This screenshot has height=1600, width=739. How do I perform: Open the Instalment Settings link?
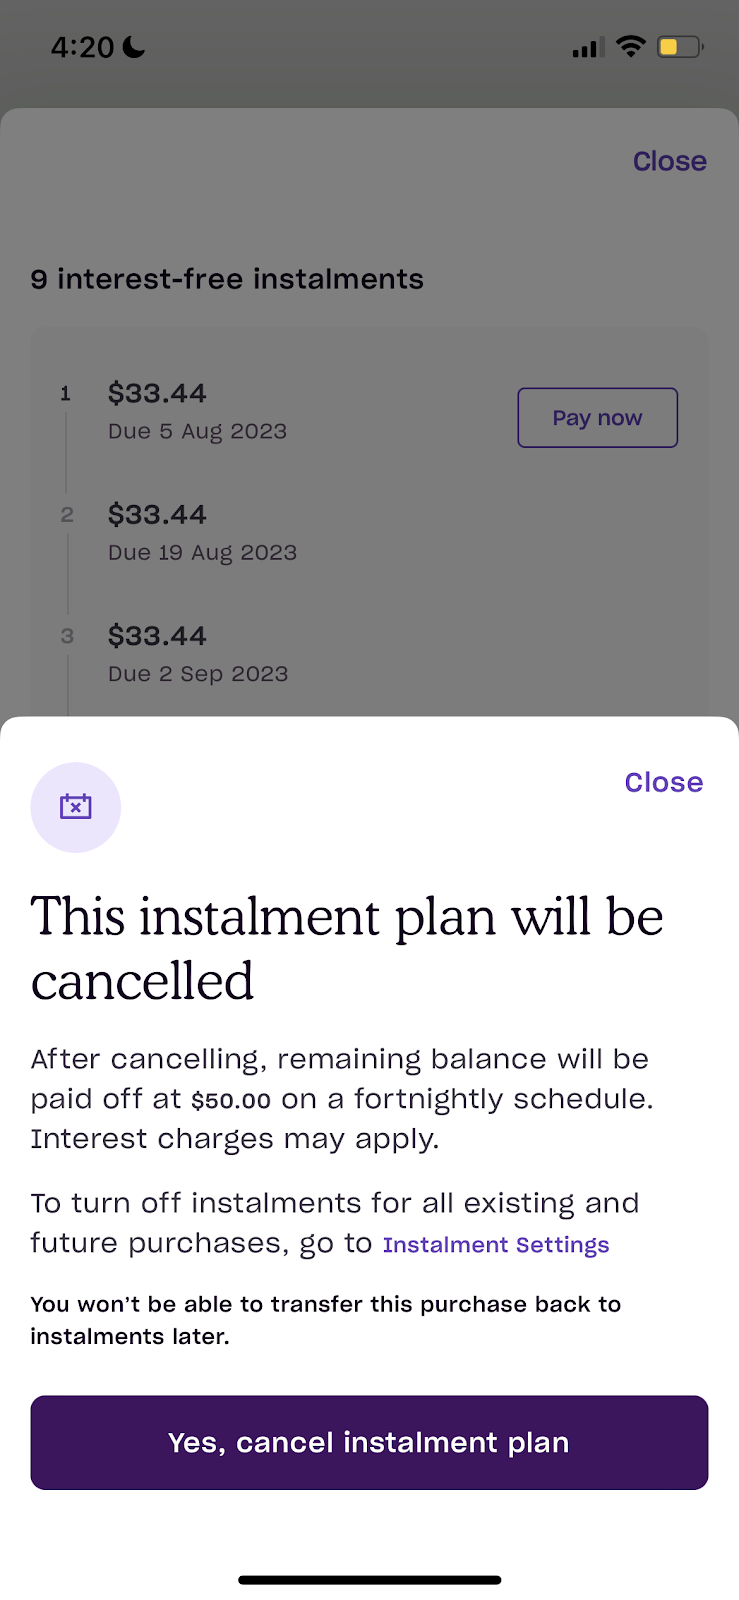pyautogui.click(x=496, y=1245)
